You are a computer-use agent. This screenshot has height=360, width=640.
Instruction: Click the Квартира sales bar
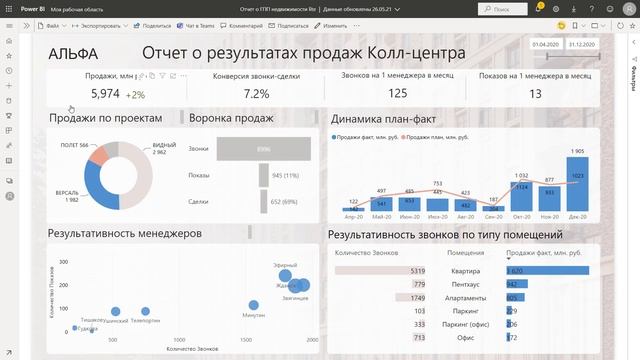pos(548,270)
